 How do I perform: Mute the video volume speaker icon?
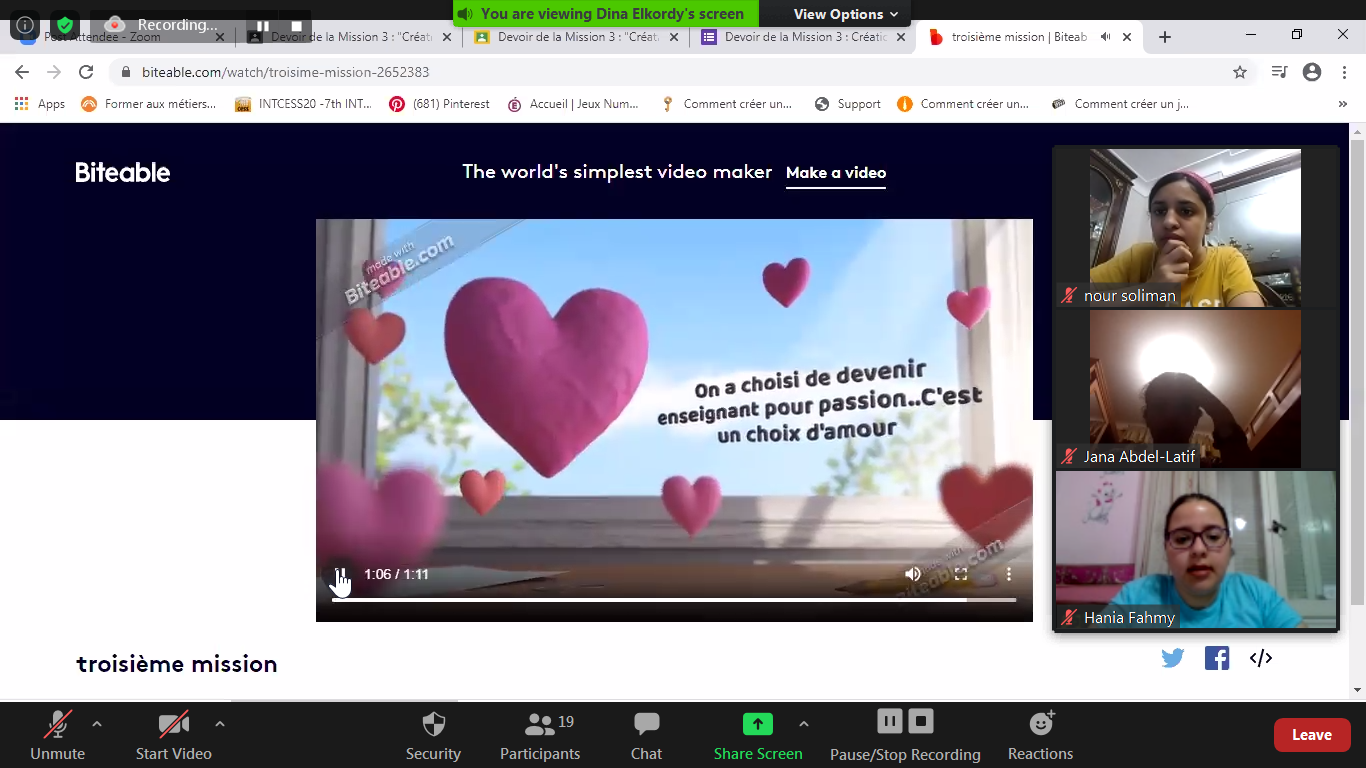point(913,574)
